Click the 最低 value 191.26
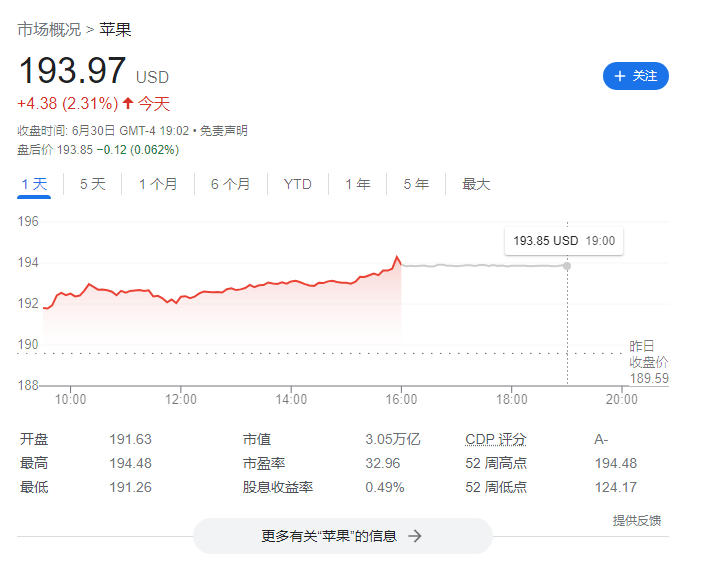Screen dimensions: 707x570 pyautogui.click(x=130, y=487)
